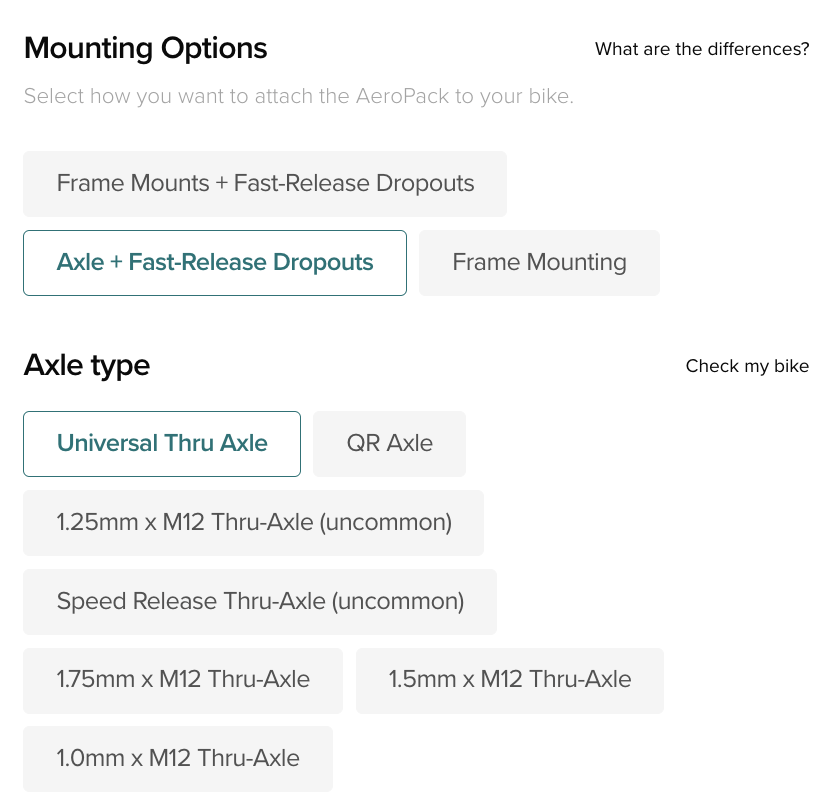The height and width of the screenshot is (810, 836).
Task: Switch axle type to quick-release (QR)
Action: [389, 444]
